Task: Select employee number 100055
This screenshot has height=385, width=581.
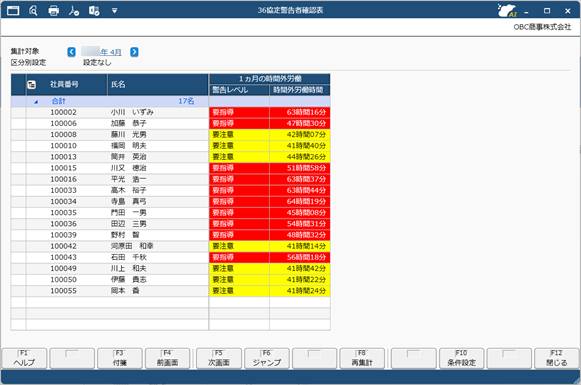Action: click(x=63, y=291)
